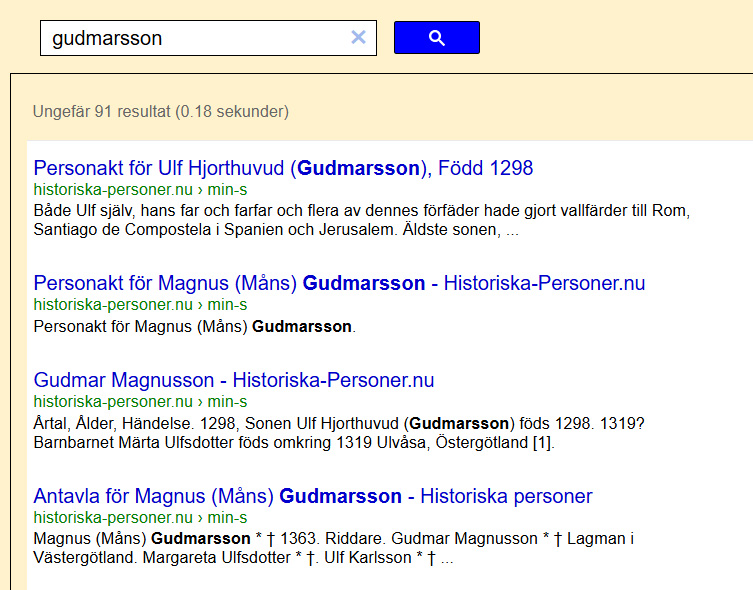Select text 'Ungefär 91 resultat (0.18 sekunder)'
Screen dimensions: 753x590
coord(161,111)
